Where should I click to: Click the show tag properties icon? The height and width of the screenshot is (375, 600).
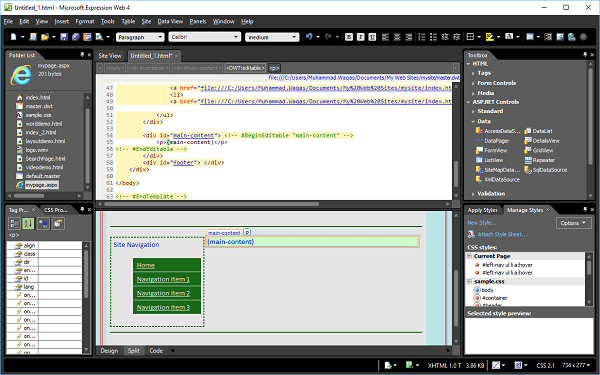[x=57, y=223]
